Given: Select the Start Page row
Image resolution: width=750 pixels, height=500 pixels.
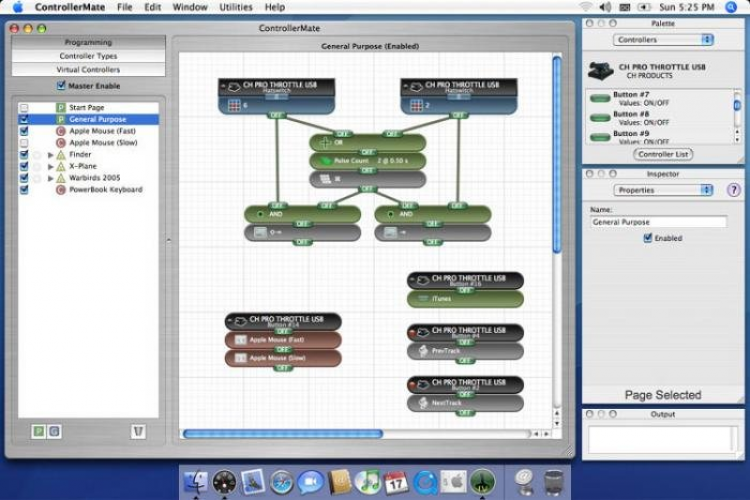Looking at the screenshot, I should (88, 108).
